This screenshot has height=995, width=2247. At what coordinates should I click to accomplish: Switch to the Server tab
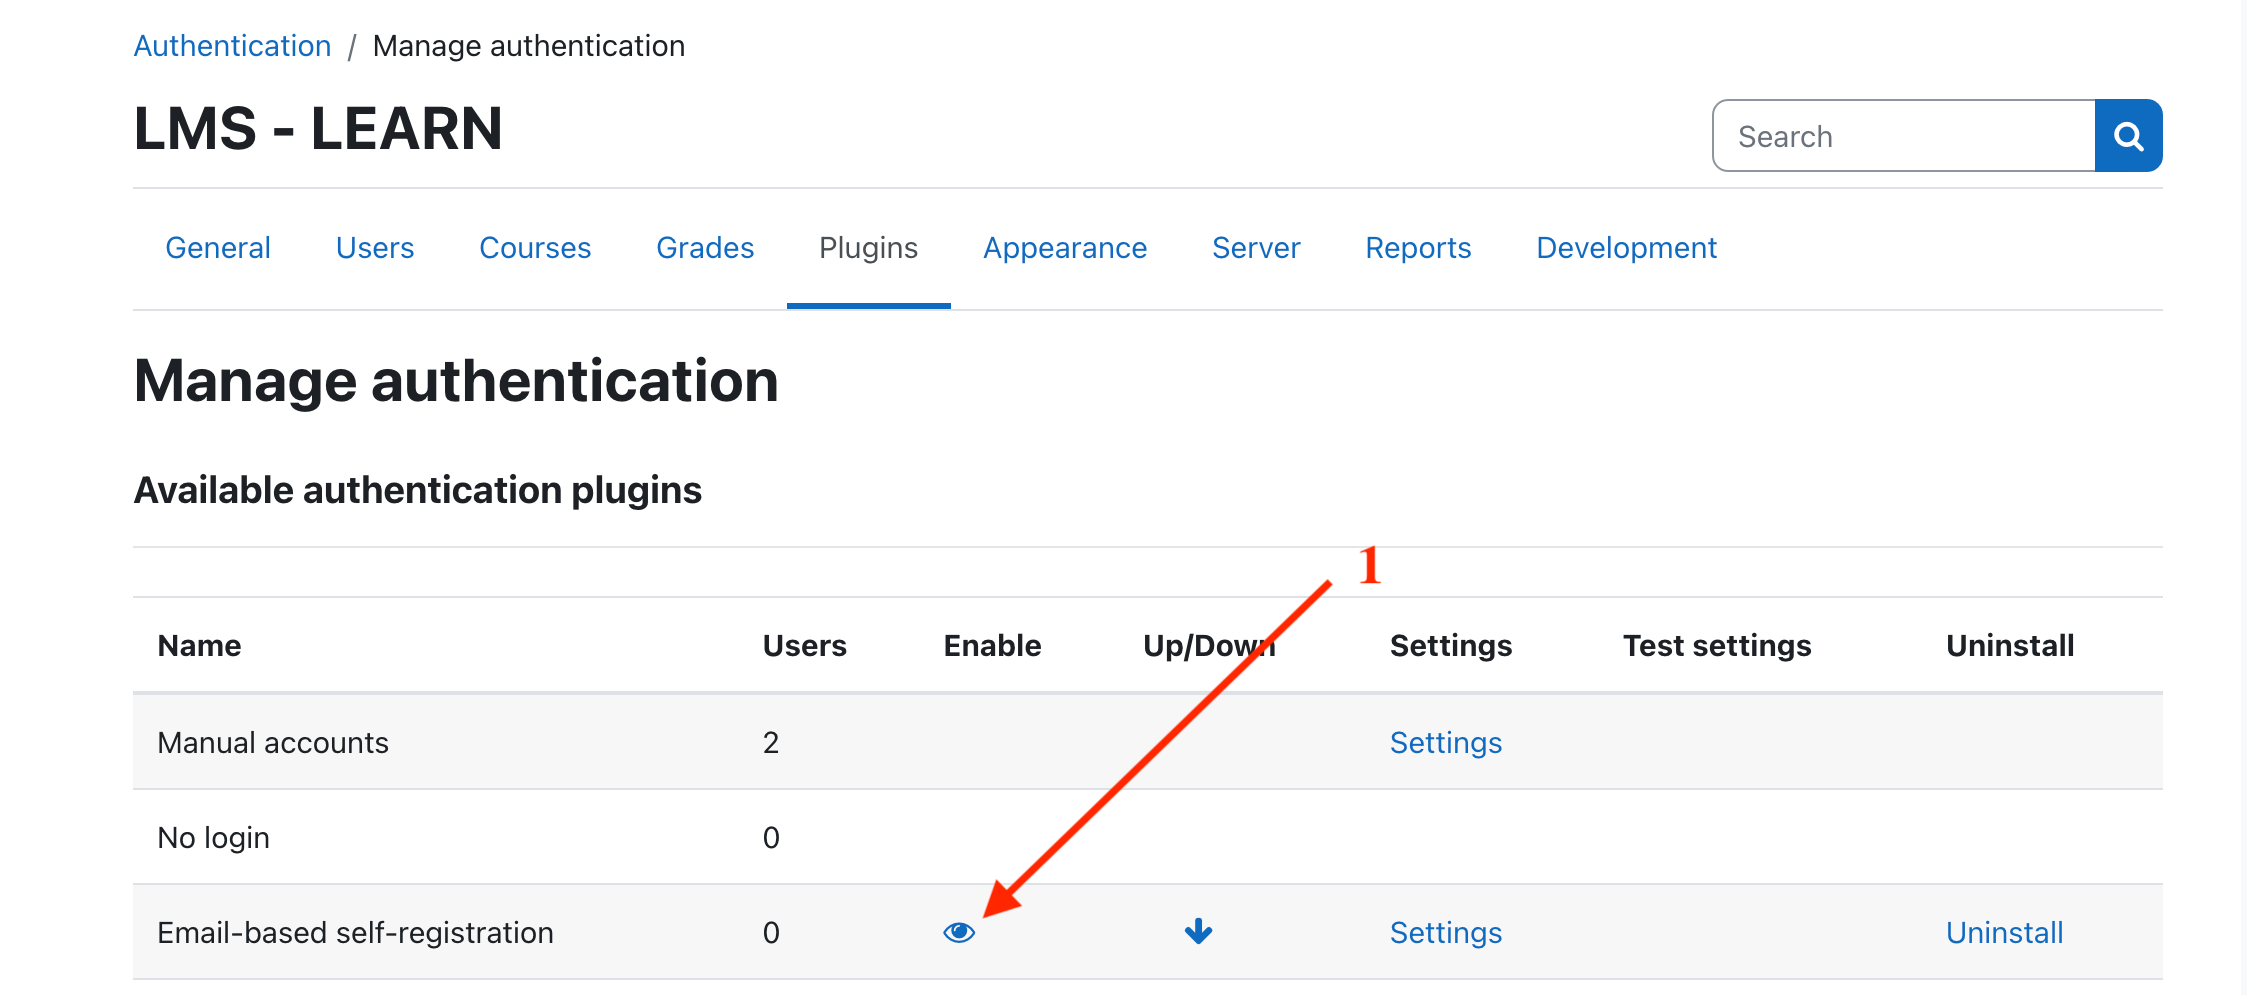(1256, 248)
